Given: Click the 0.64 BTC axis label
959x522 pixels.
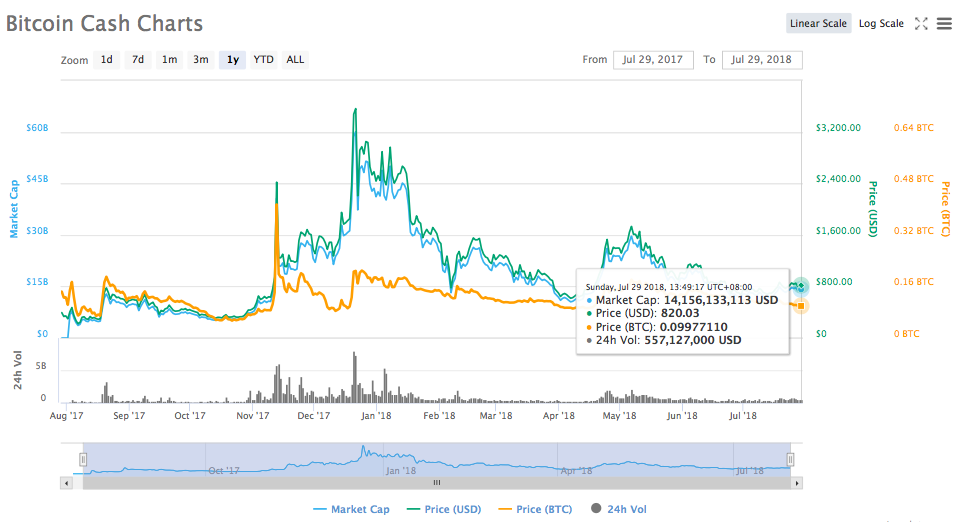Looking at the screenshot, I should click(914, 128).
